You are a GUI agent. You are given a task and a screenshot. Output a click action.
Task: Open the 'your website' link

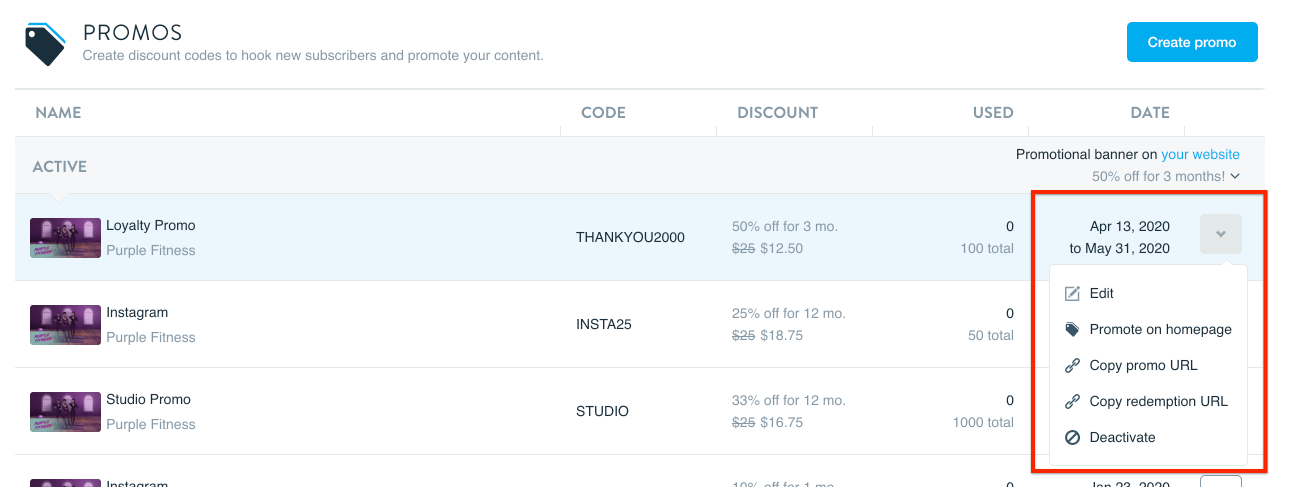click(x=1200, y=155)
